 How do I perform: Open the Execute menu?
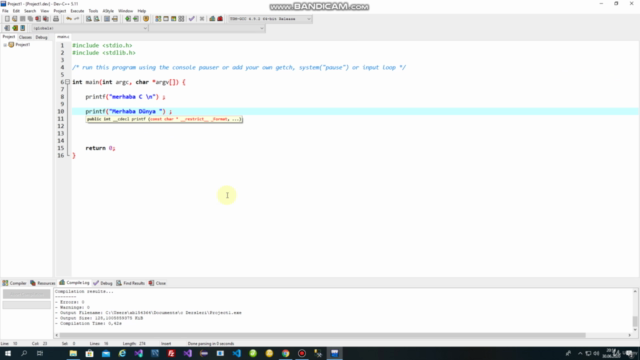click(x=77, y=11)
